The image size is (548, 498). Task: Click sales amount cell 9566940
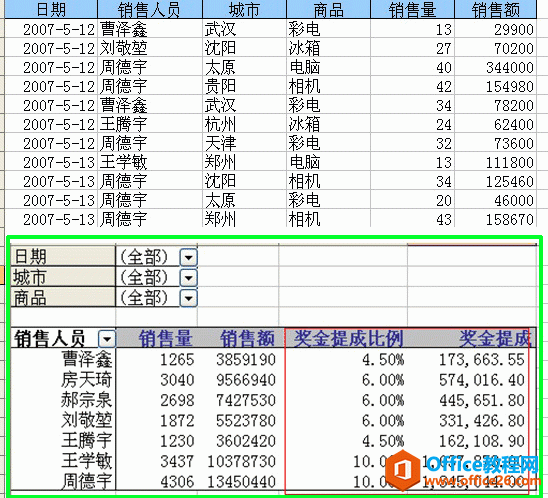tap(246, 380)
